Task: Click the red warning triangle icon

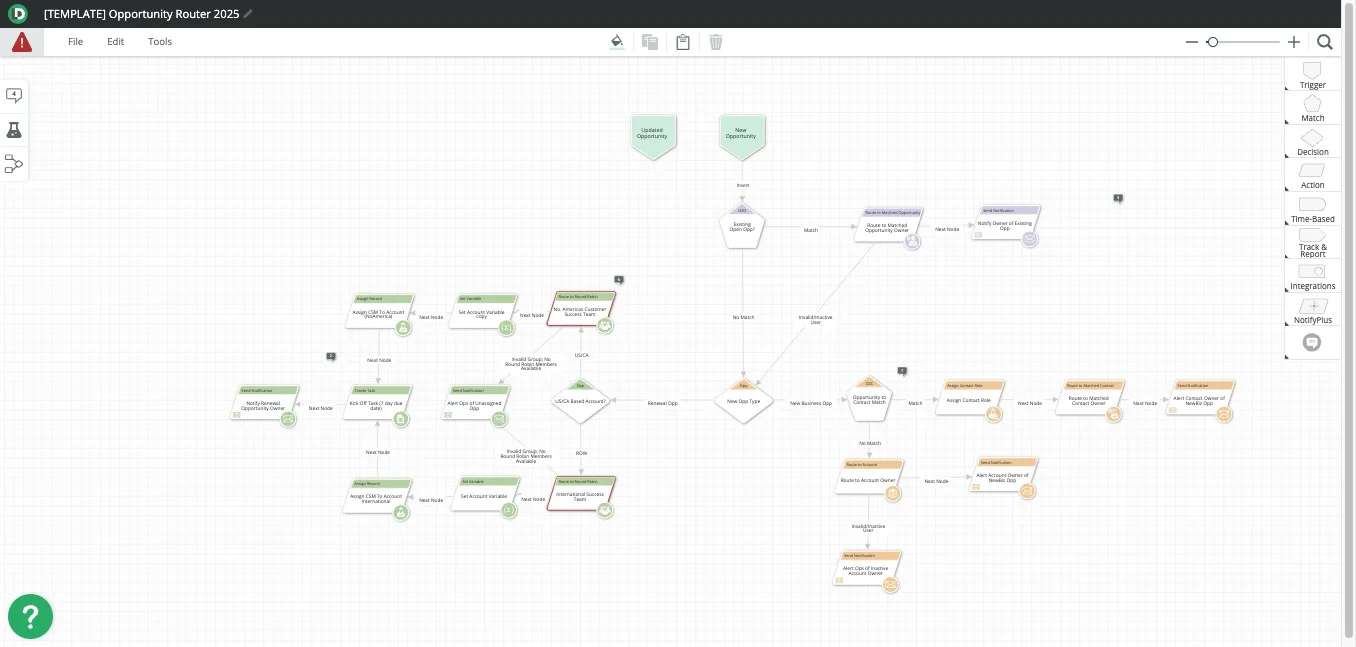Action: 21,42
